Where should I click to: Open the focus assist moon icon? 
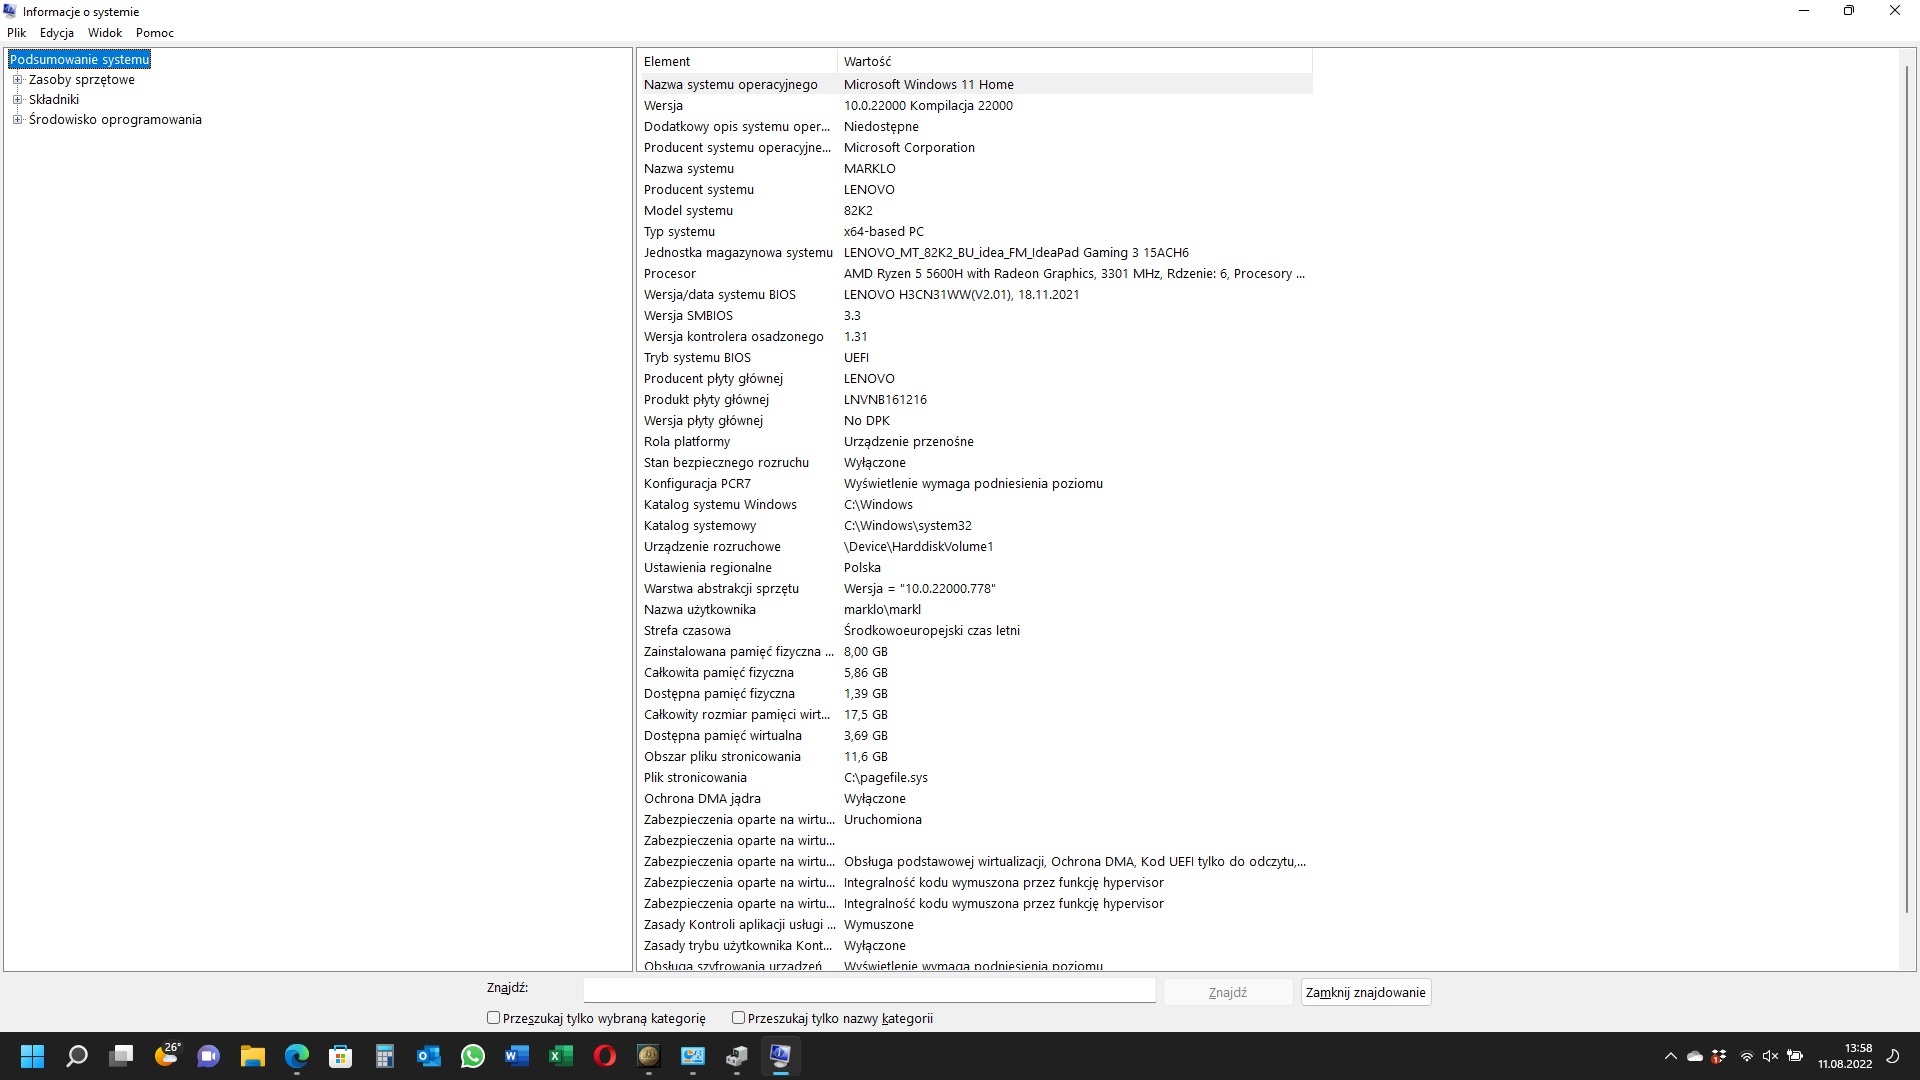coord(1893,1056)
